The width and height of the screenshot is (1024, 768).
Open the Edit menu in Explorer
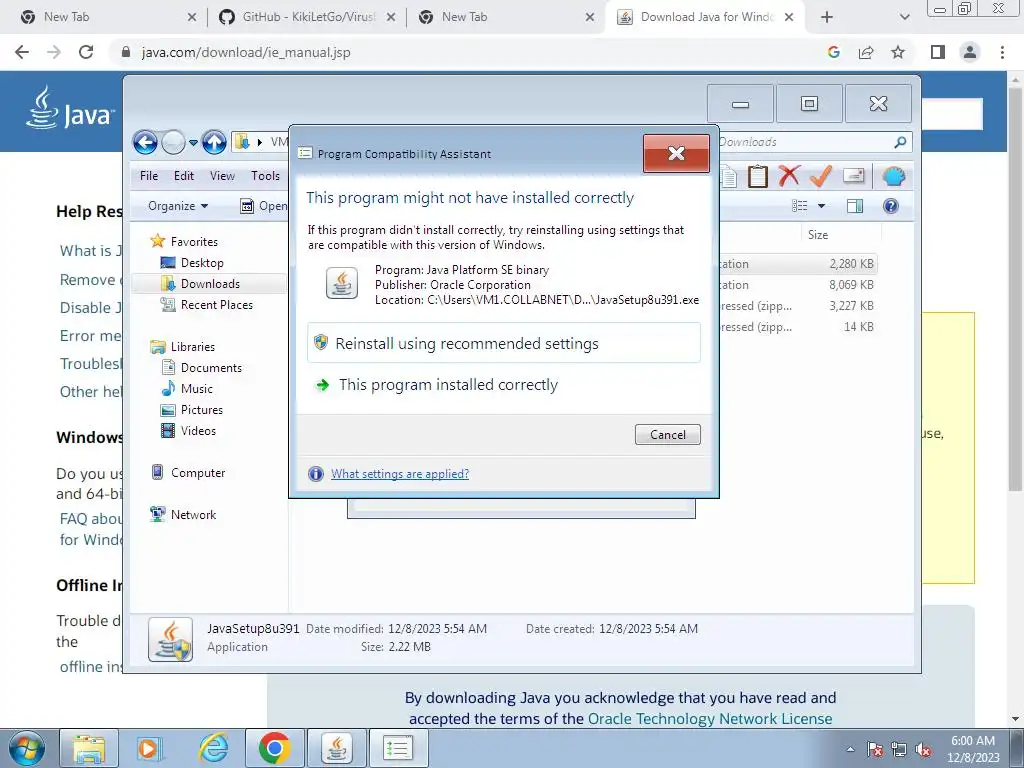tap(184, 176)
